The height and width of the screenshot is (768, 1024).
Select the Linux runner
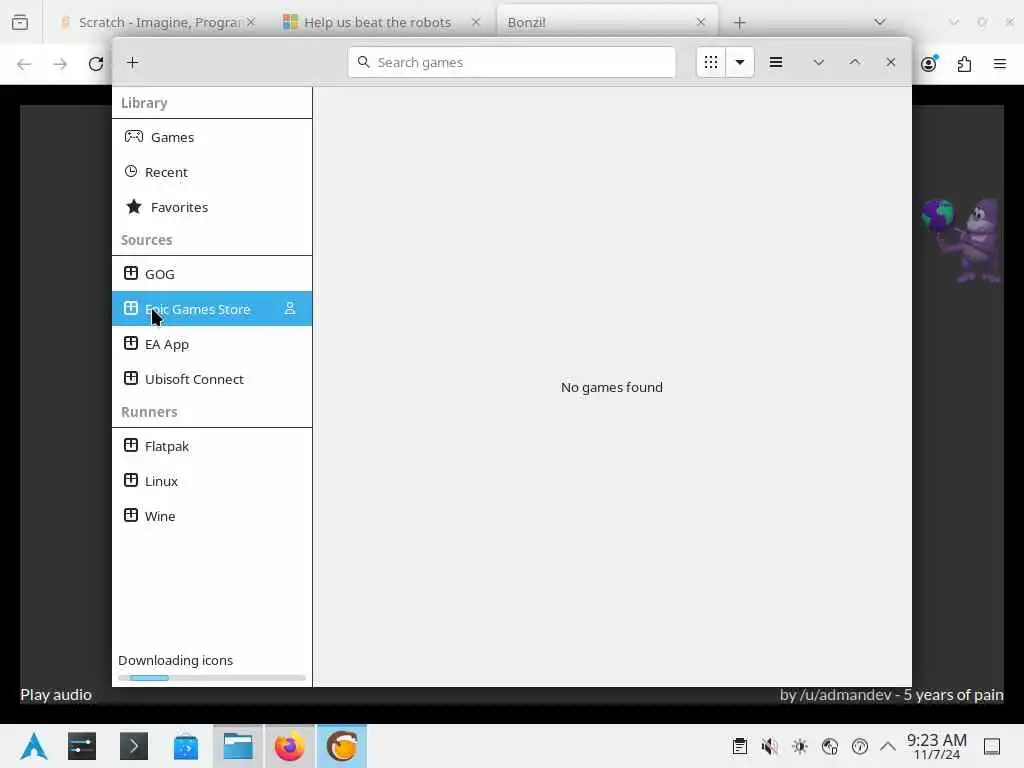click(212, 481)
